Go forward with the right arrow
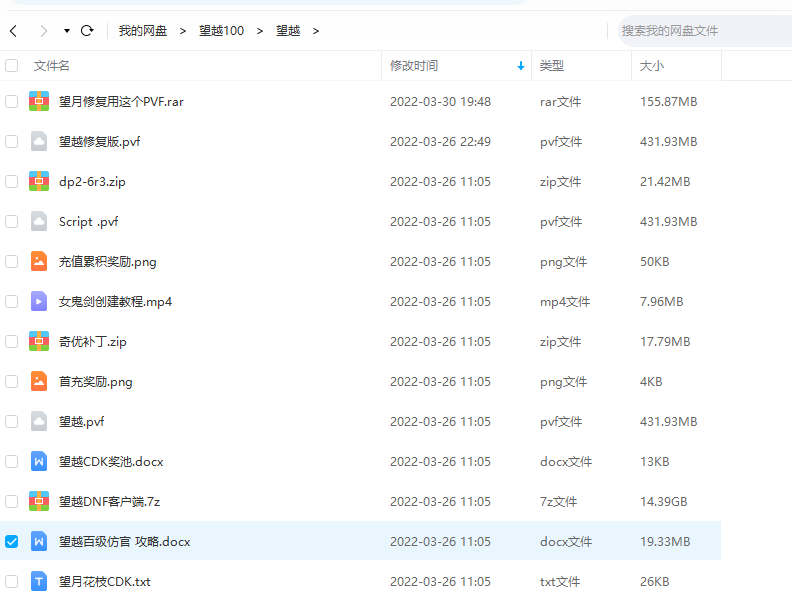792x606 pixels. tap(43, 31)
